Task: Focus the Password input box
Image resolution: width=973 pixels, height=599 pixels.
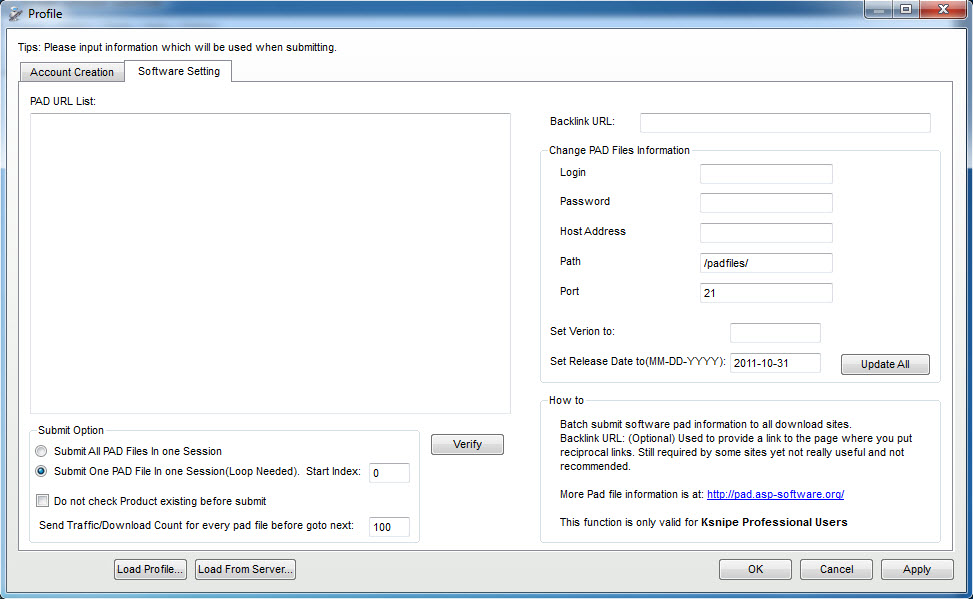Action: (x=766, y=202)
